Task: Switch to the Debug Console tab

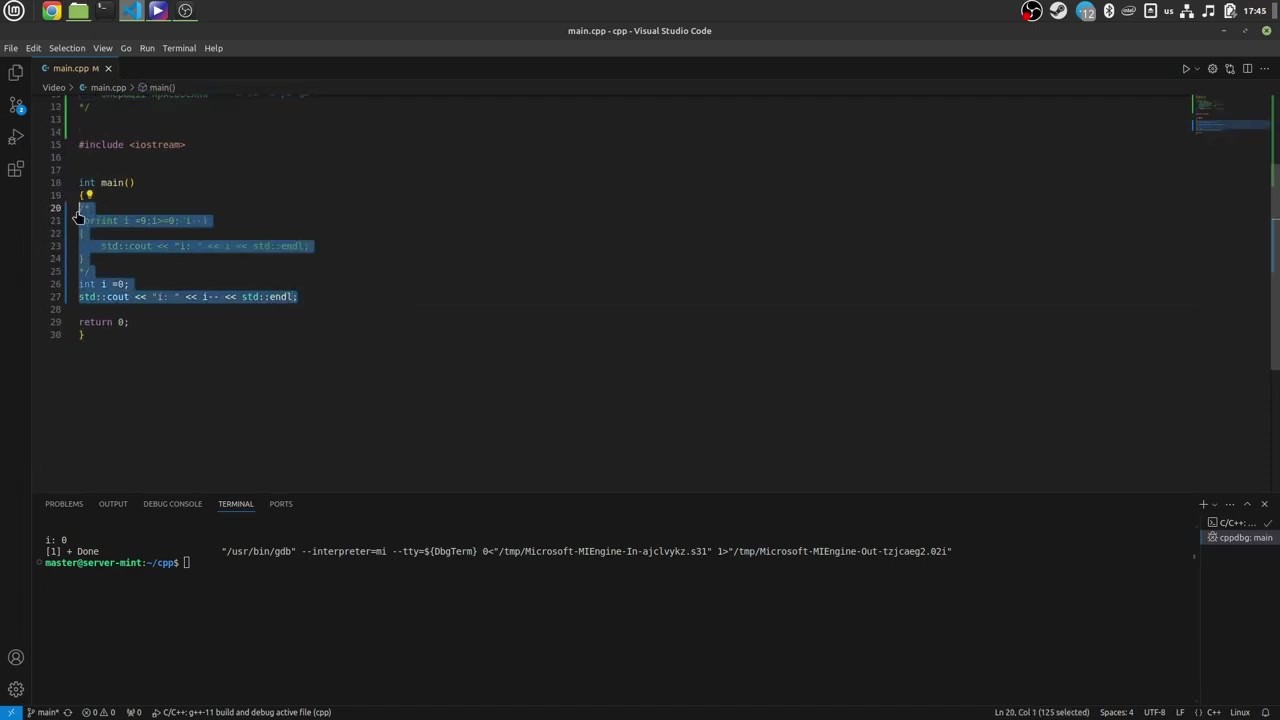Action: point(172,504)
